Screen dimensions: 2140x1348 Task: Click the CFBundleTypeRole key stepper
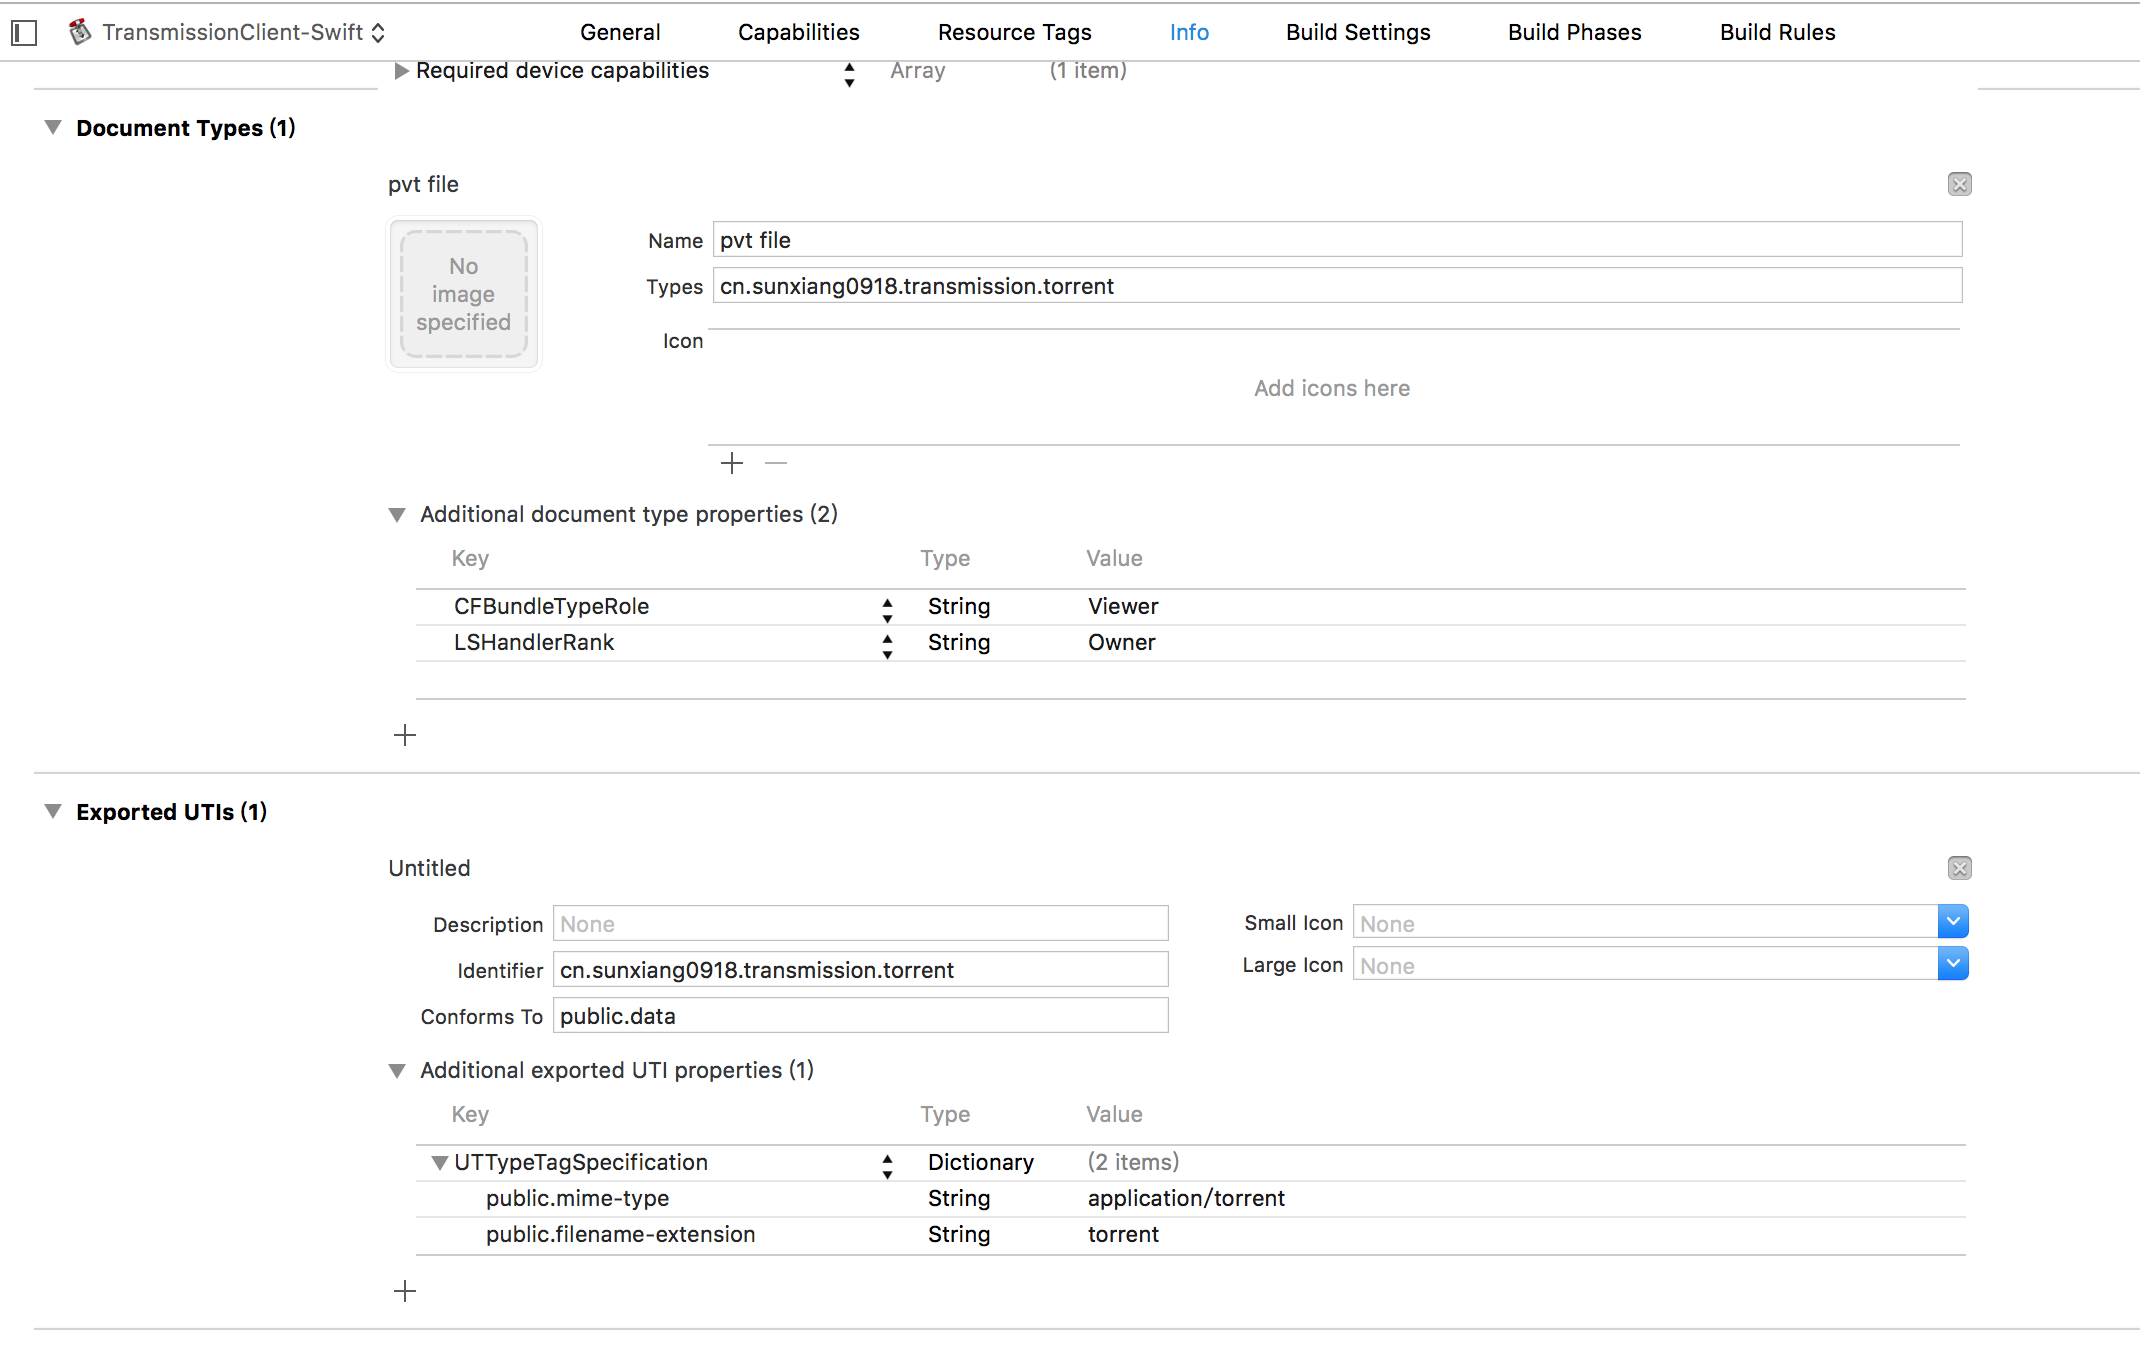pyautogui.click(x=887, y=609)
